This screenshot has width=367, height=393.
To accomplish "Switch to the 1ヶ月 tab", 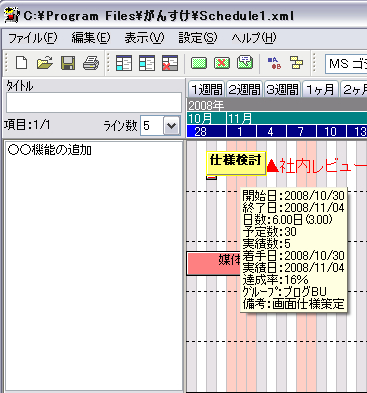I will (x=320, y=89).
